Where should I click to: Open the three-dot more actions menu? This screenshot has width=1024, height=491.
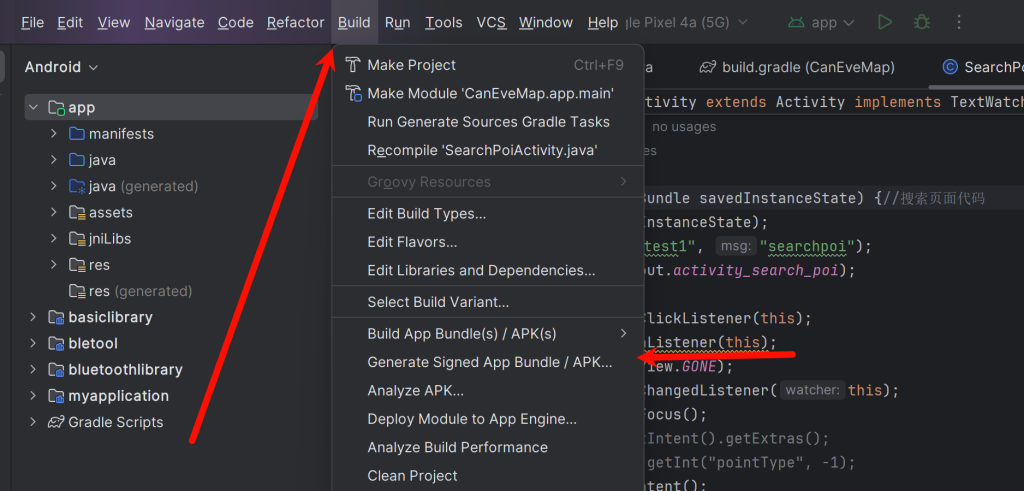pos(960,22)
